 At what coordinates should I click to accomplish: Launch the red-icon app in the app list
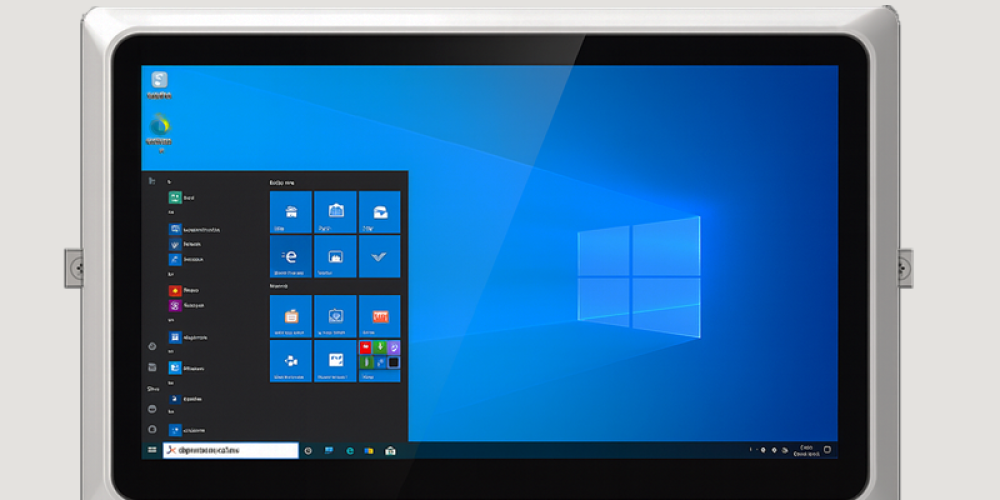pyautogui.click(x=174, y=290)
